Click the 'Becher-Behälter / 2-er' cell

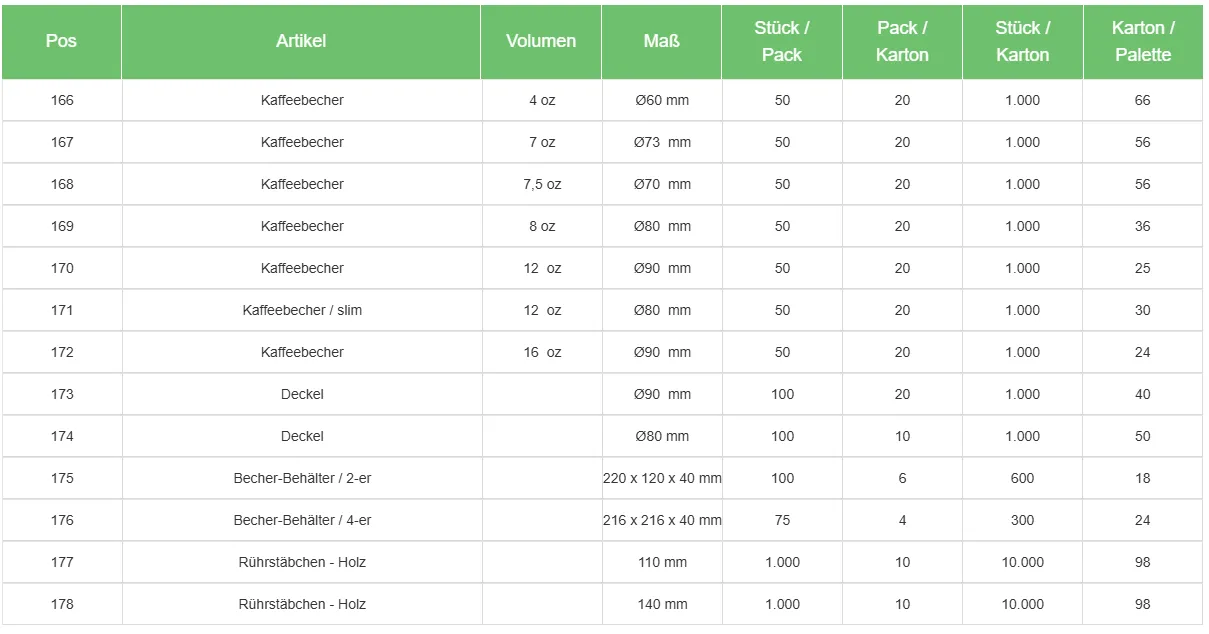(302, 478)
